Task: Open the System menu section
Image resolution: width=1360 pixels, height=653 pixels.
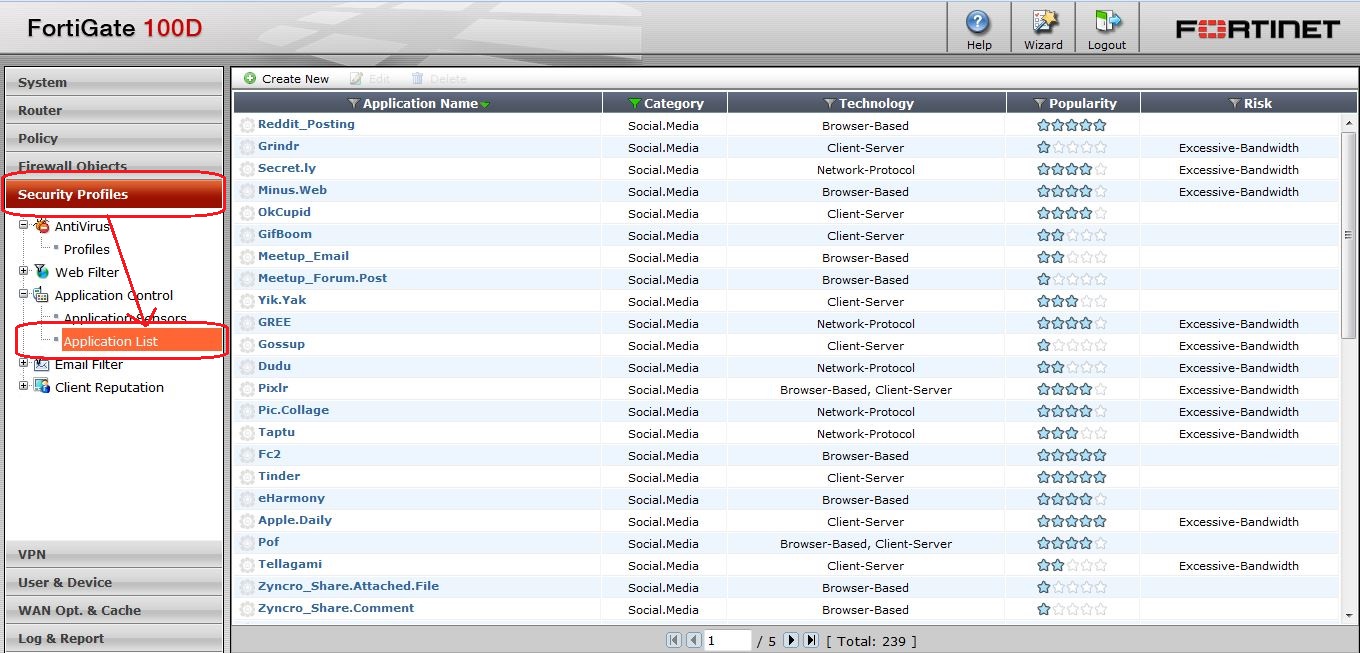Action: pyautogui.click(x=114, y=82)
